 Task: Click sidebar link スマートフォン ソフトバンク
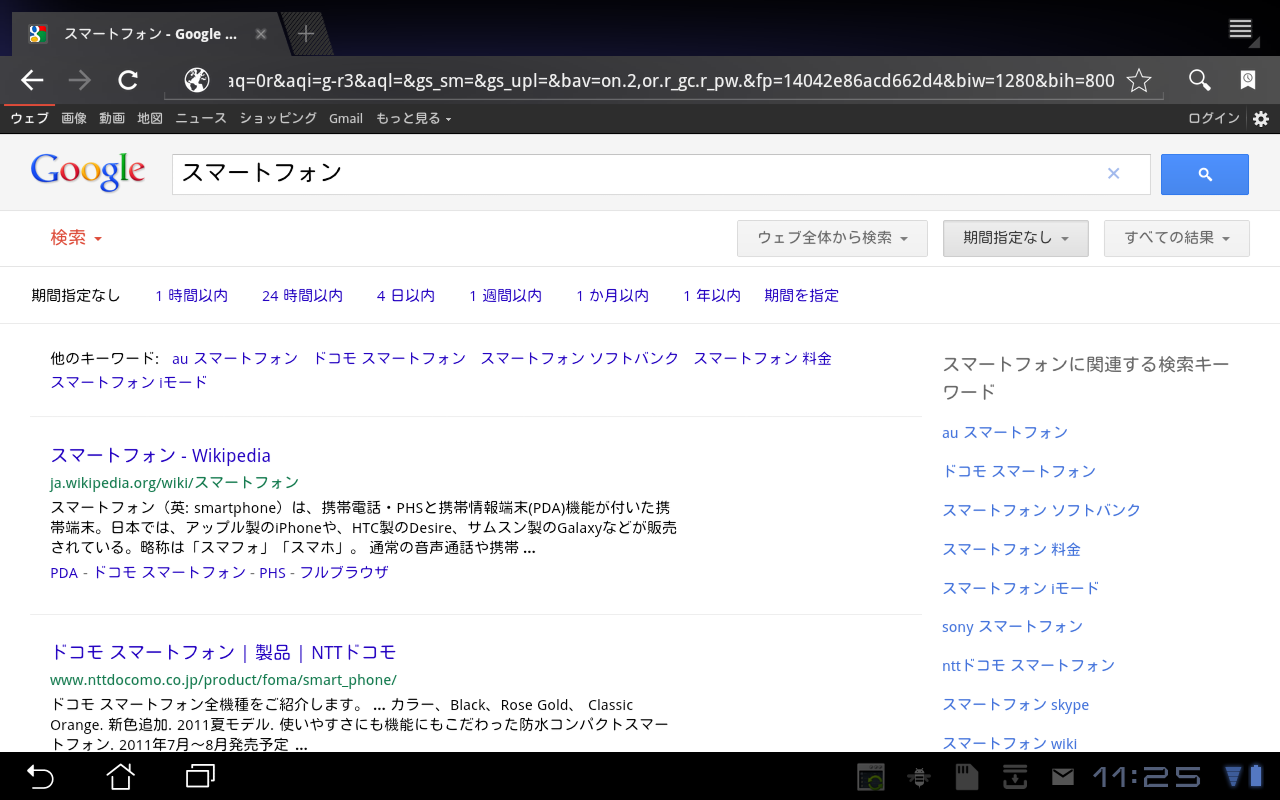(1041, 510)
